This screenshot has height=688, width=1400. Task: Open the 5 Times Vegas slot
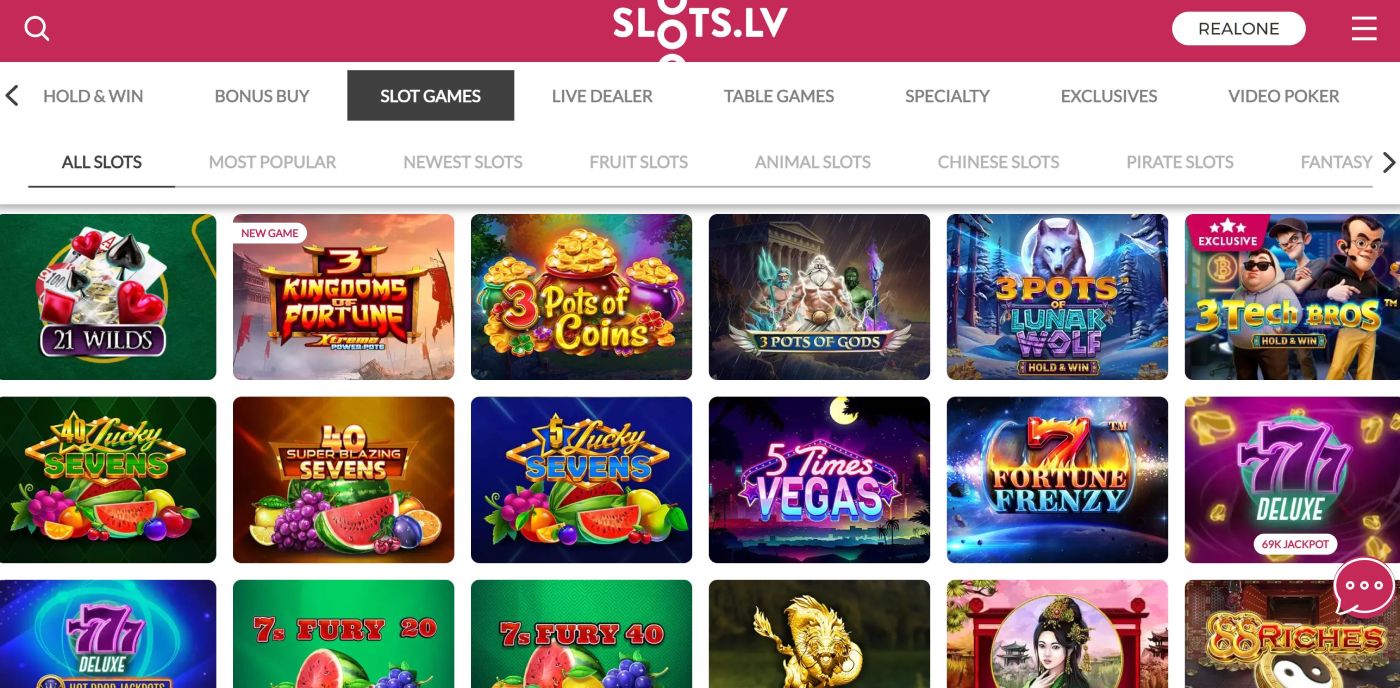(x=819, y=480)
